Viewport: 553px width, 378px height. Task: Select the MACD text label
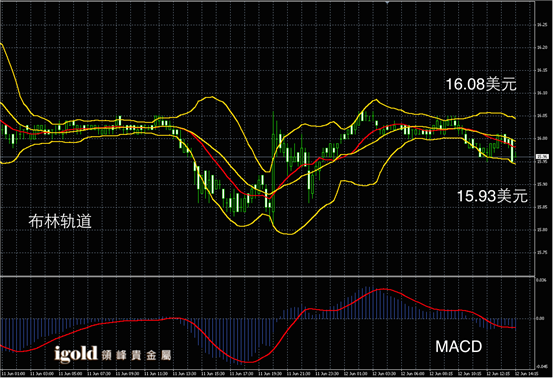point(458,347)
